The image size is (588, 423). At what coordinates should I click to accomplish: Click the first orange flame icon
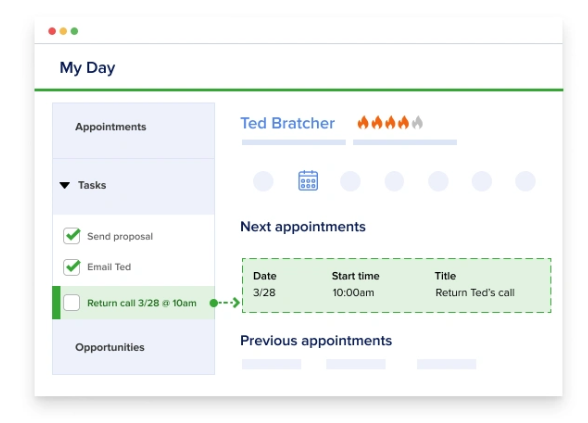363,122
